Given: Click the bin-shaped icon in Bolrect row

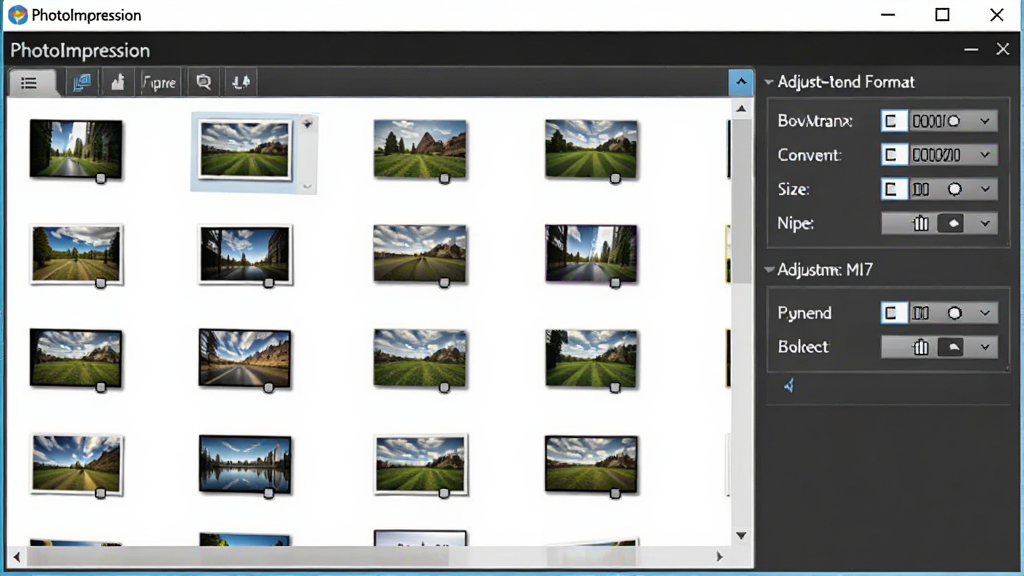Looking at the screenshot, I should pyautogui.click(x=921, y=347).
